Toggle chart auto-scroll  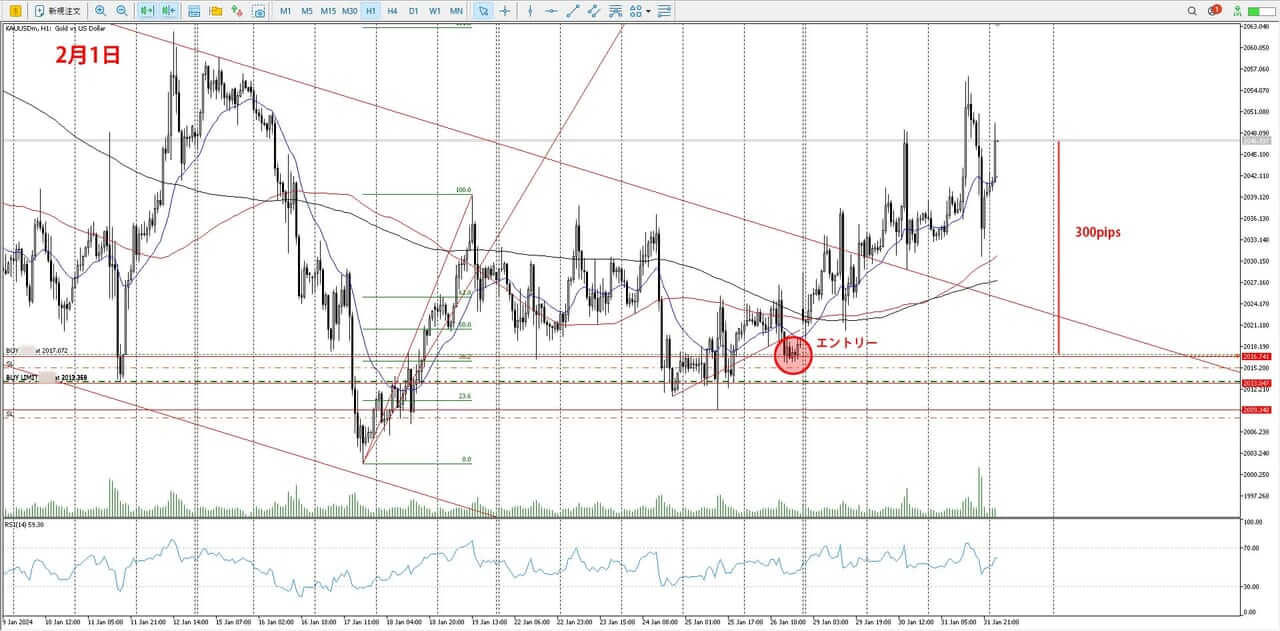tap(147, 11)
